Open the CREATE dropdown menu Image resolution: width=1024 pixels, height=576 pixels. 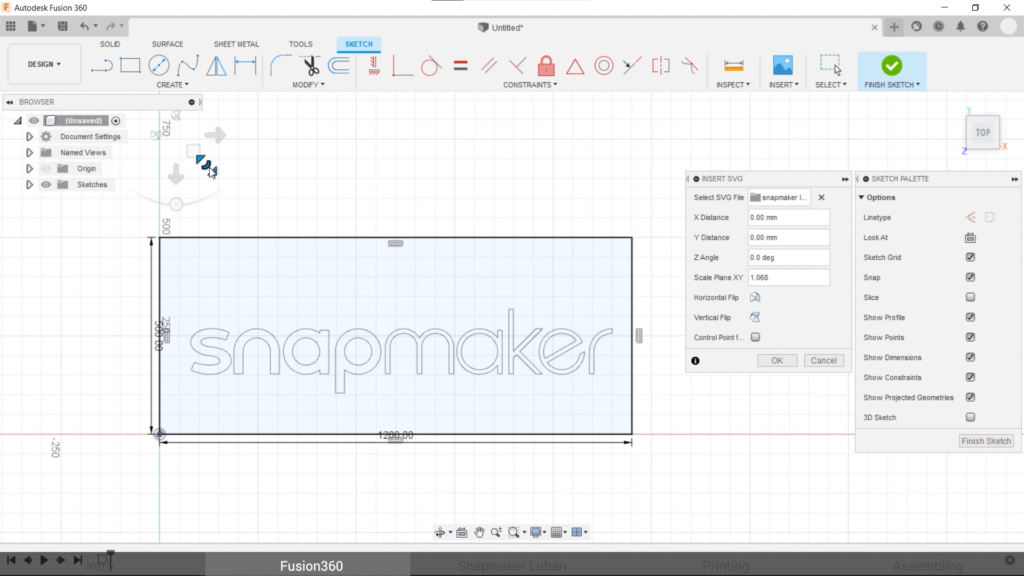click(172, 85)
